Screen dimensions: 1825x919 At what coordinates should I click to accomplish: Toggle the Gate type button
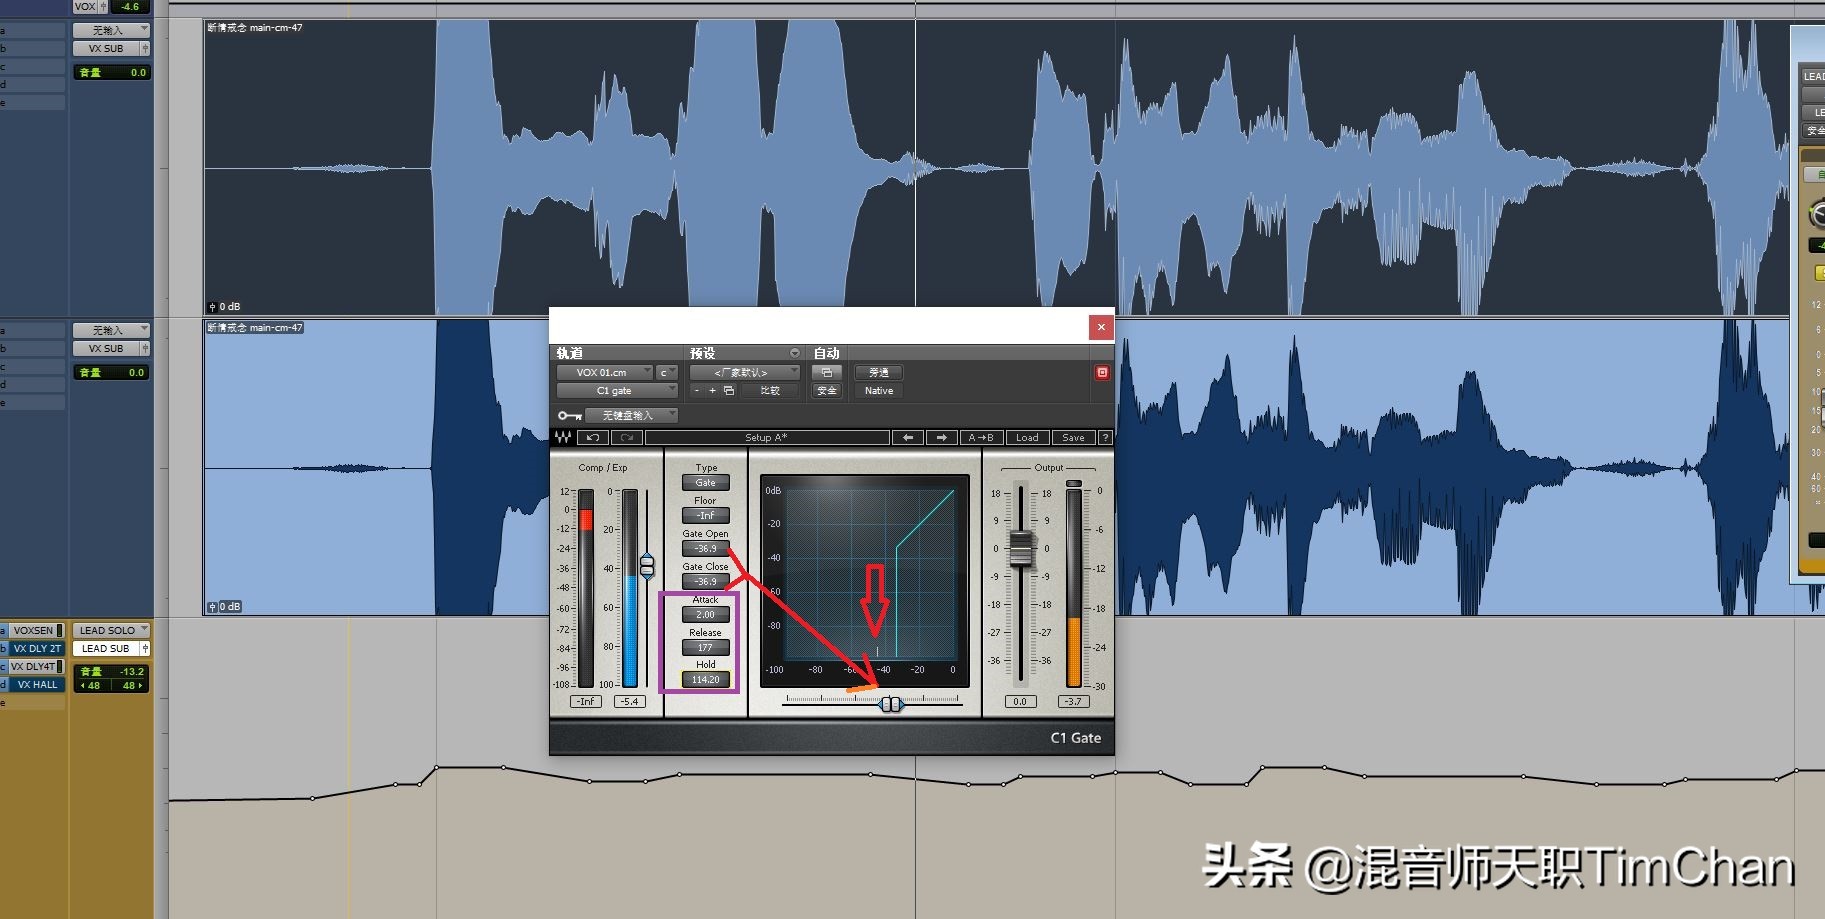[705, 482]
